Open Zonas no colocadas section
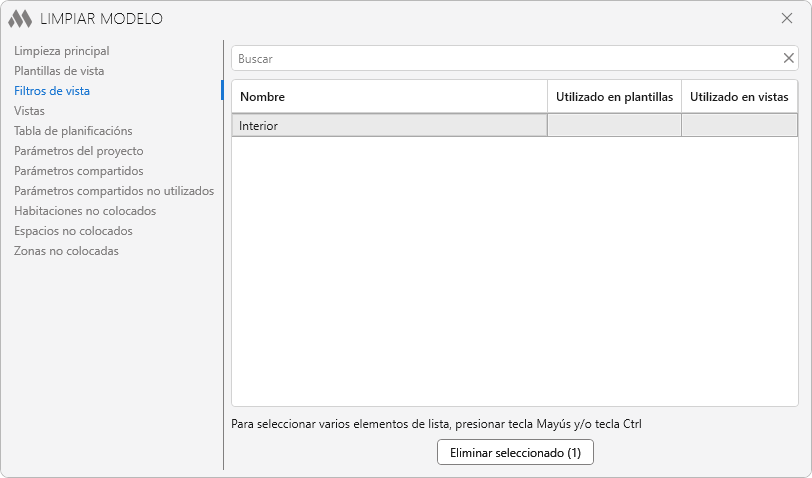Viewport: 812px width, 478px height. (66, 251)
